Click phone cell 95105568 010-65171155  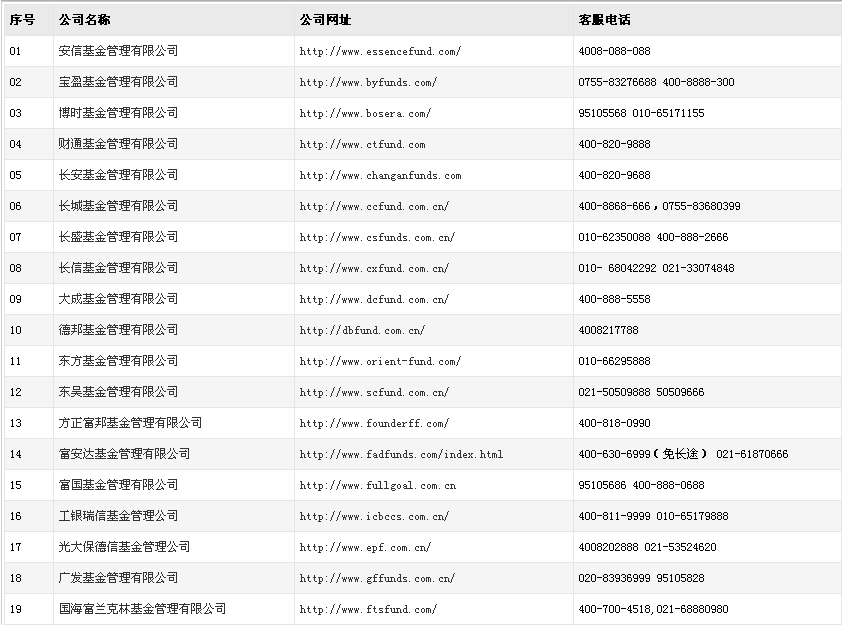(641, 114)
